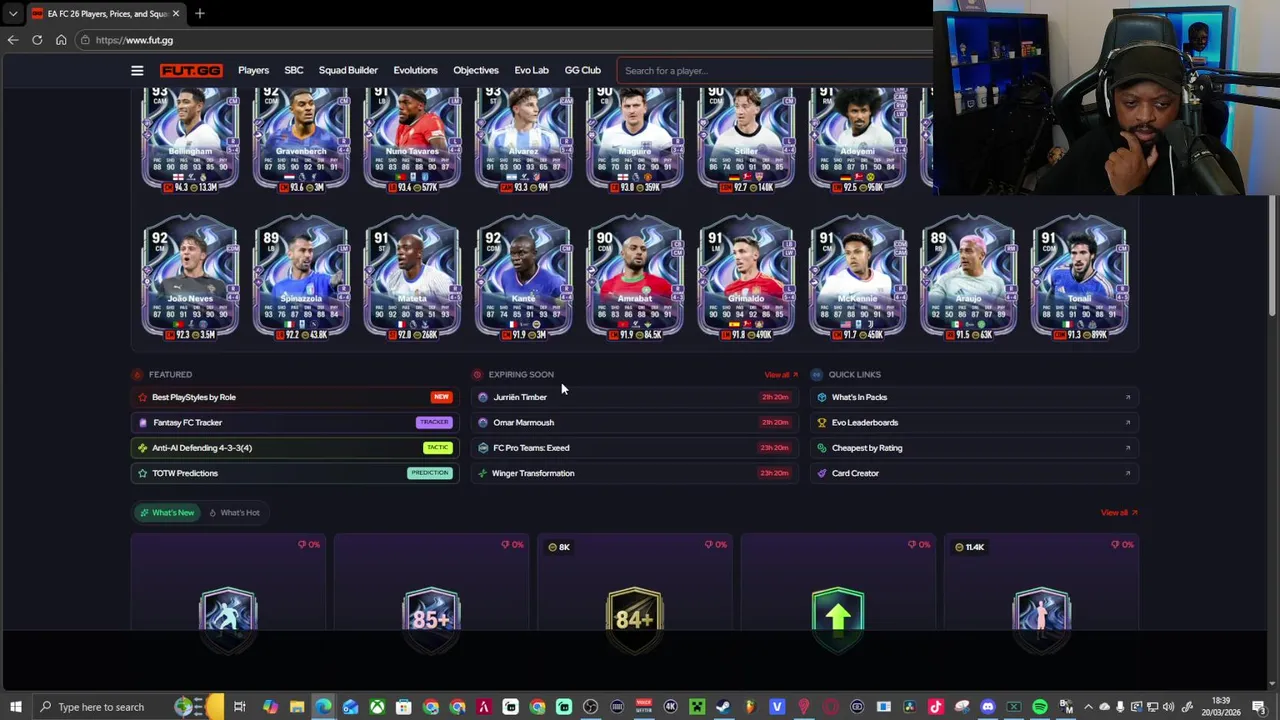The width and height of the screenshot is (1280, 720).
Task: Open the Xbox app from the taskbar
Action: tap(377, 707)
